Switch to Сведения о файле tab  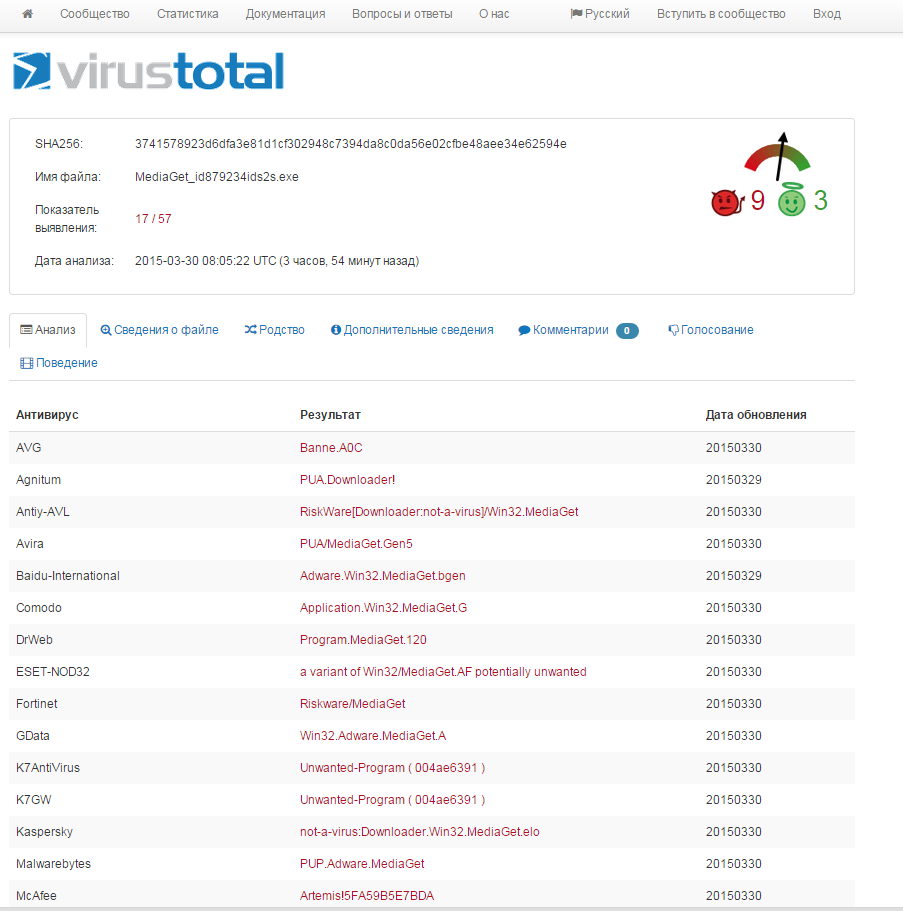coord(159,330)
